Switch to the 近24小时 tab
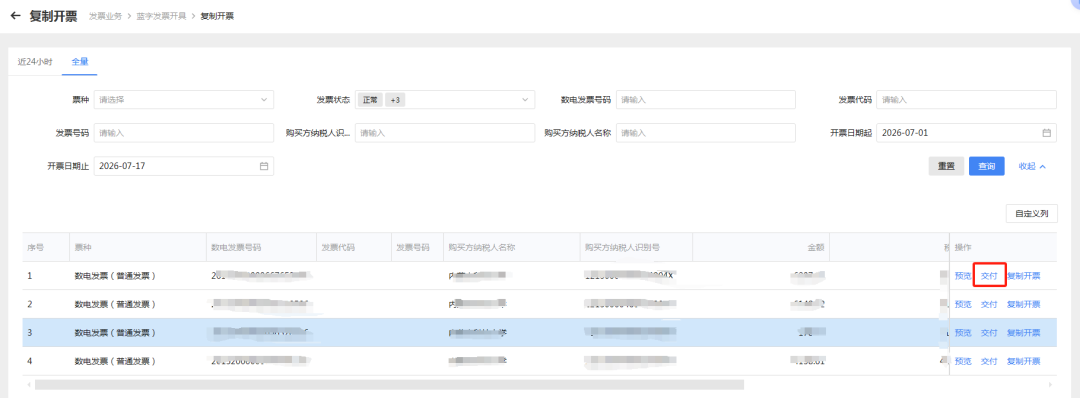Image resolution: width=1080 pixels, height=398 pixels. [35, 61]
